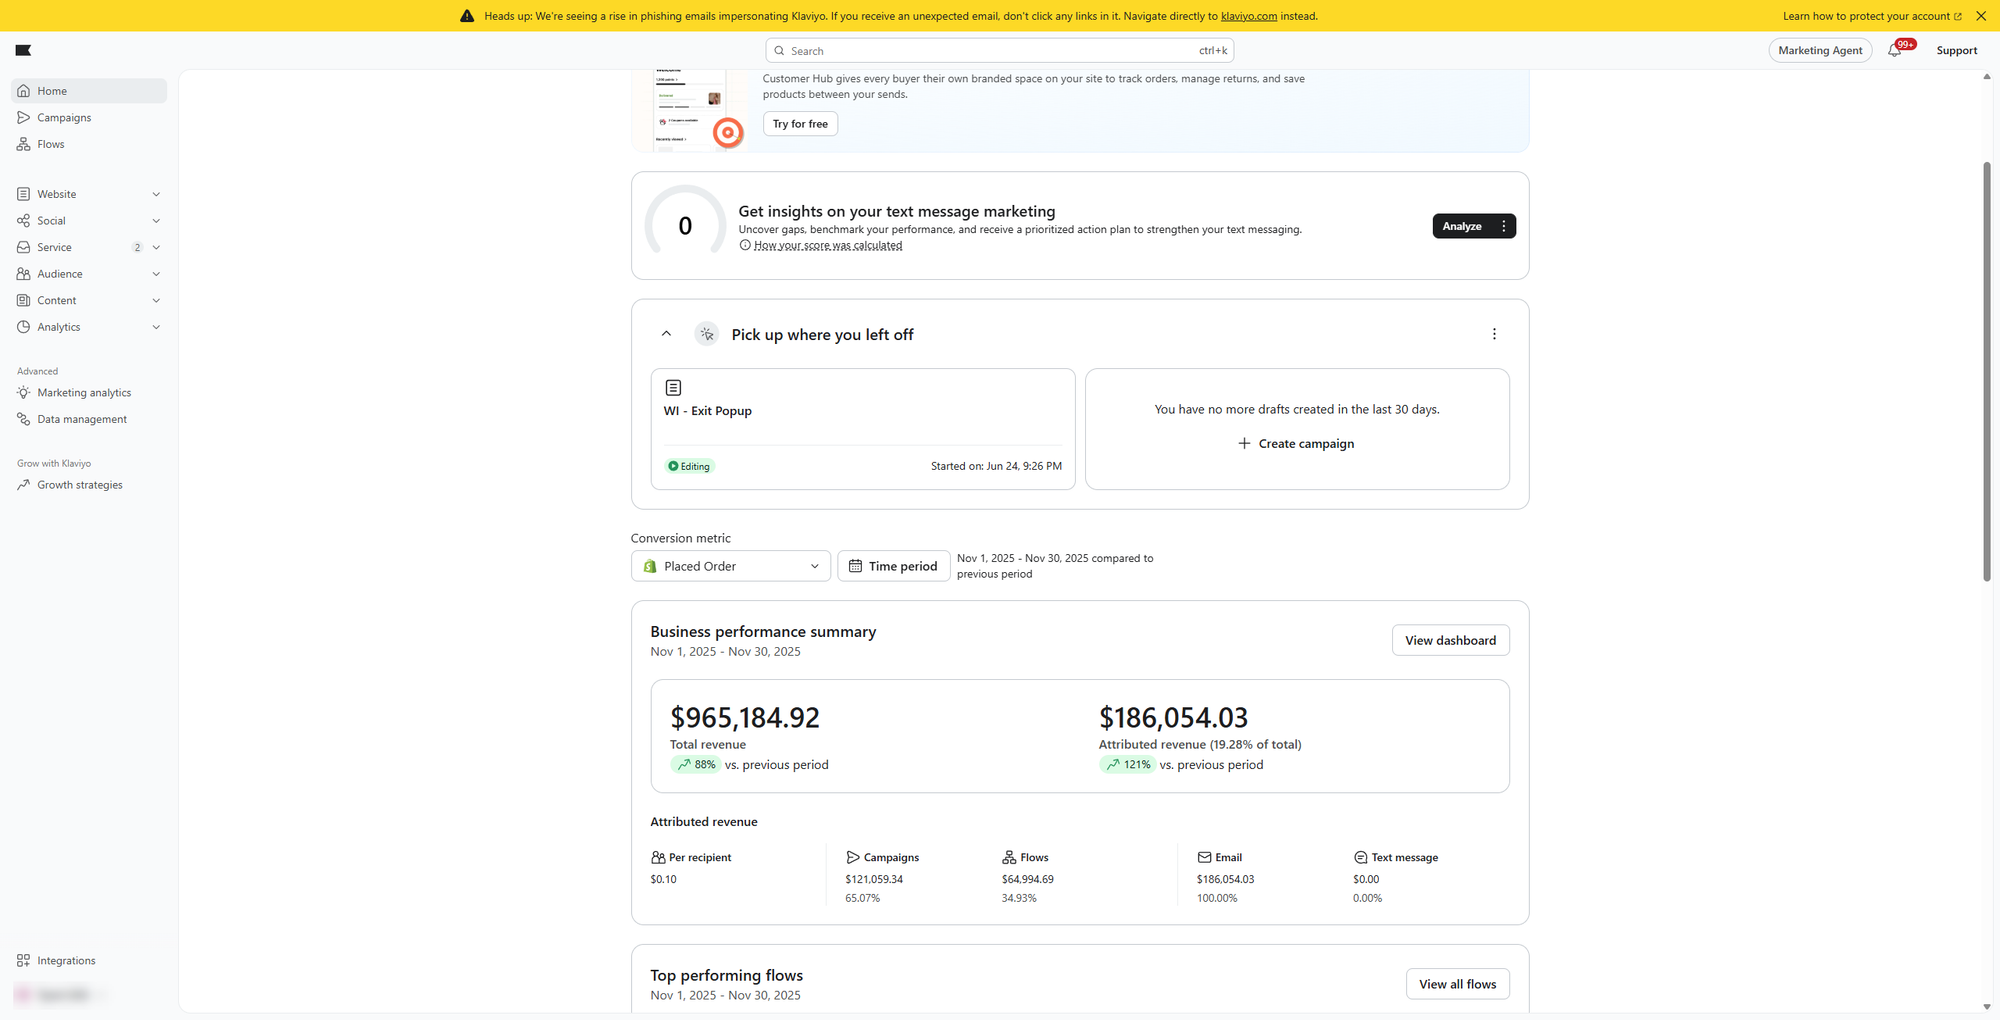The width and height of the screenshot is (2000, 1020).
Task: Open the WI - Exit Popup draft card
Action: (863, 429)
